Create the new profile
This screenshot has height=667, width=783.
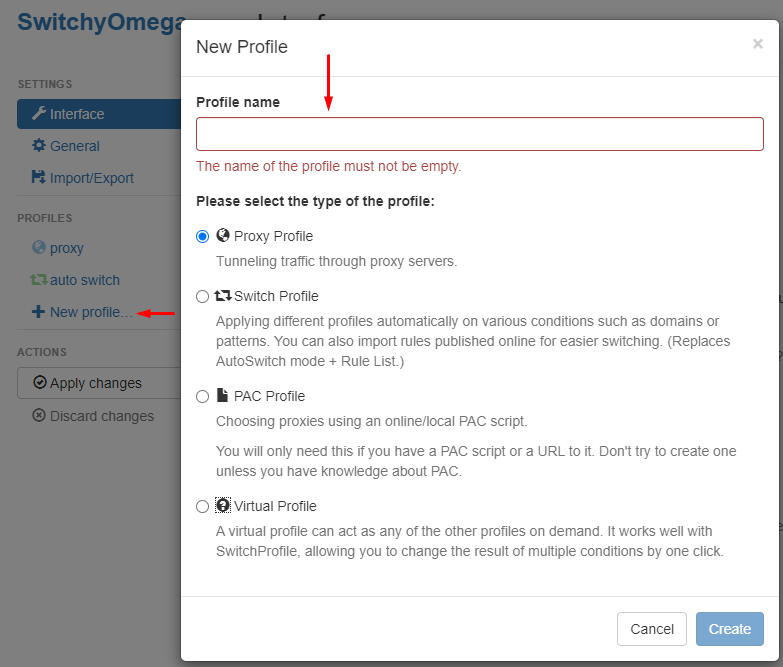click(x=730, y=629)
